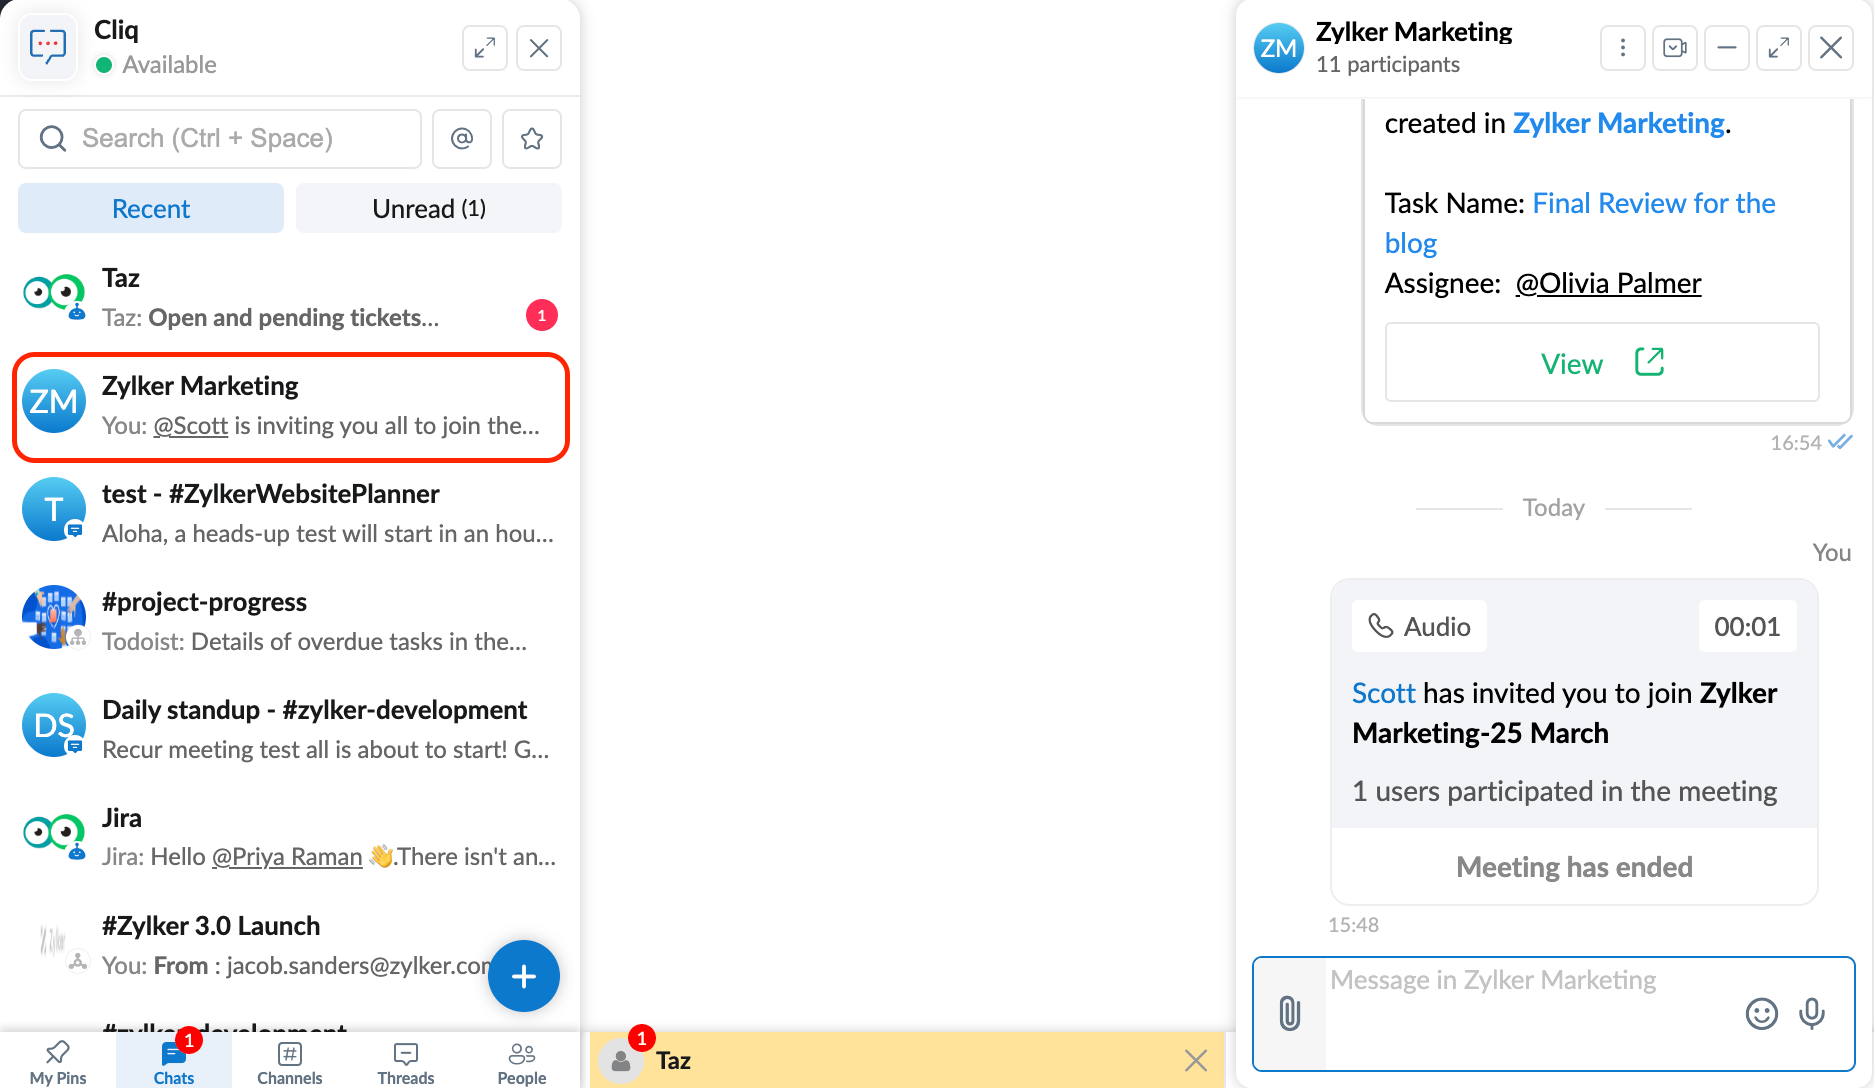1874x1088 pixels.
Task: Open the emoji picker
Action: [1762, 1014]
